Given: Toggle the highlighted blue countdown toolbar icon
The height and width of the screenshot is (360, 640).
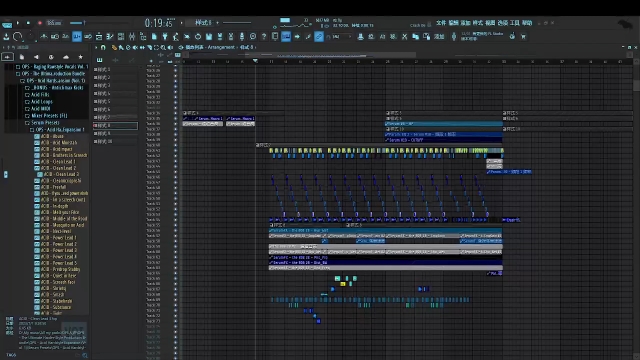Looking at the screenshot, I should click(77, 37).
